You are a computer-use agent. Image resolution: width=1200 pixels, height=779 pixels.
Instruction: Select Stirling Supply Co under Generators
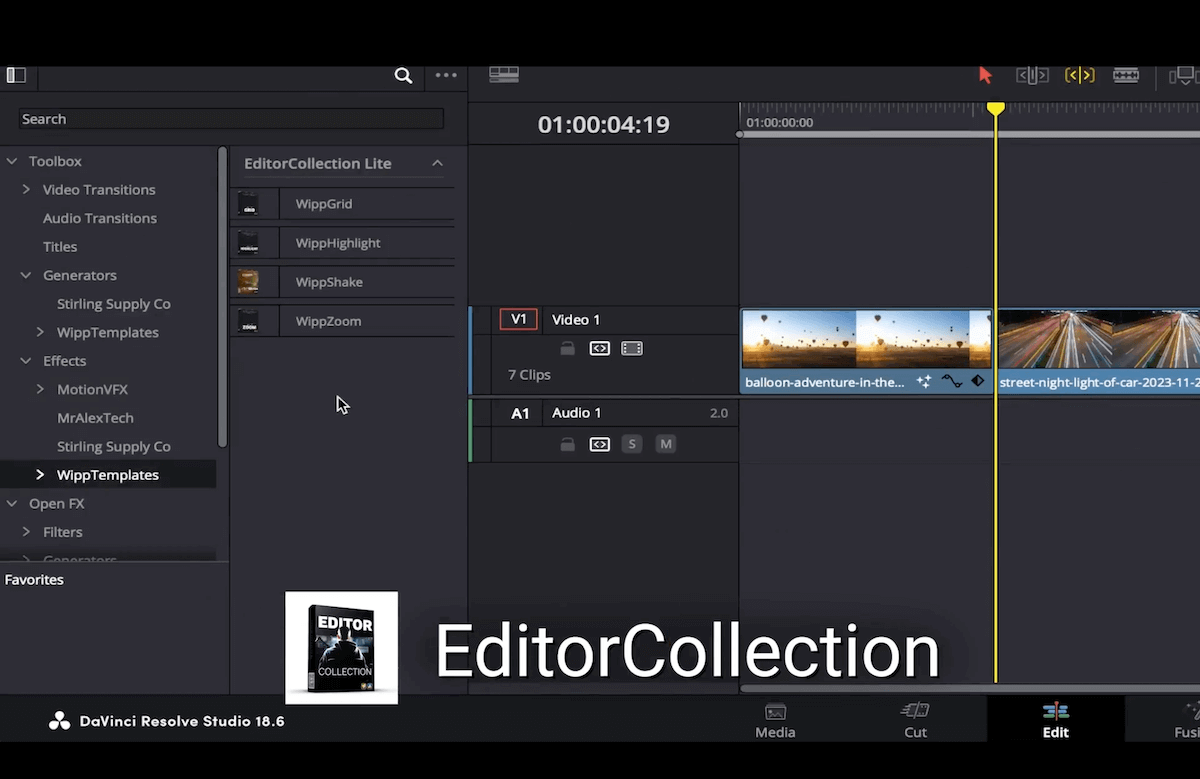coord(114,304)
